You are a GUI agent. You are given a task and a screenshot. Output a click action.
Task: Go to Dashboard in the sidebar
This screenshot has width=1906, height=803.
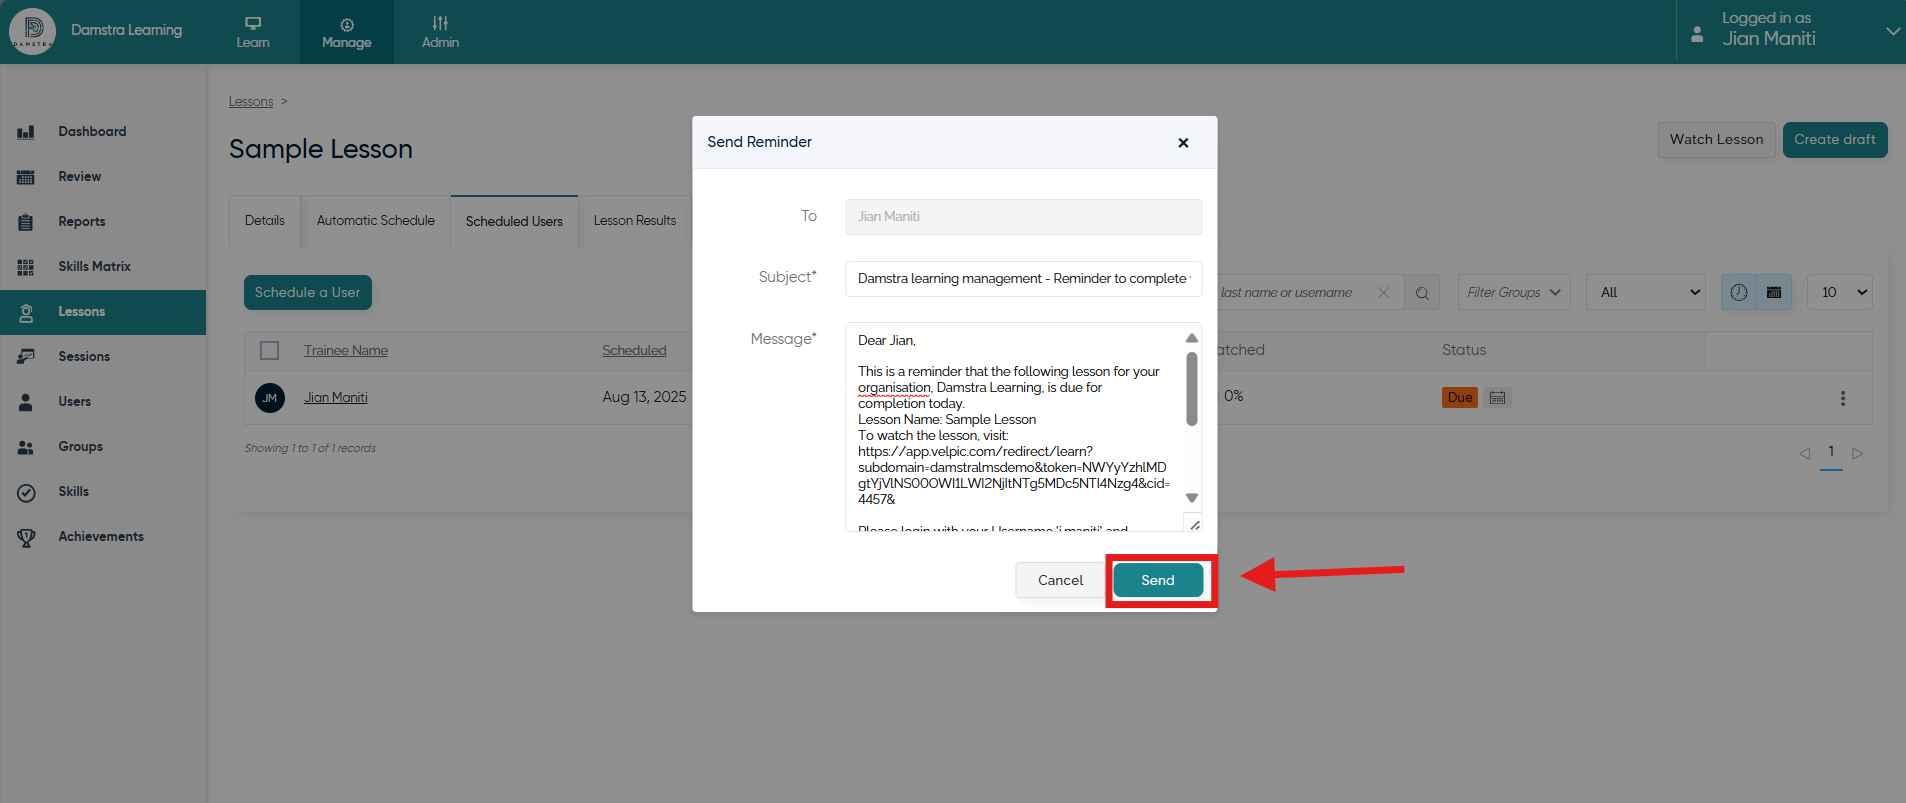[x=103, y=132]
